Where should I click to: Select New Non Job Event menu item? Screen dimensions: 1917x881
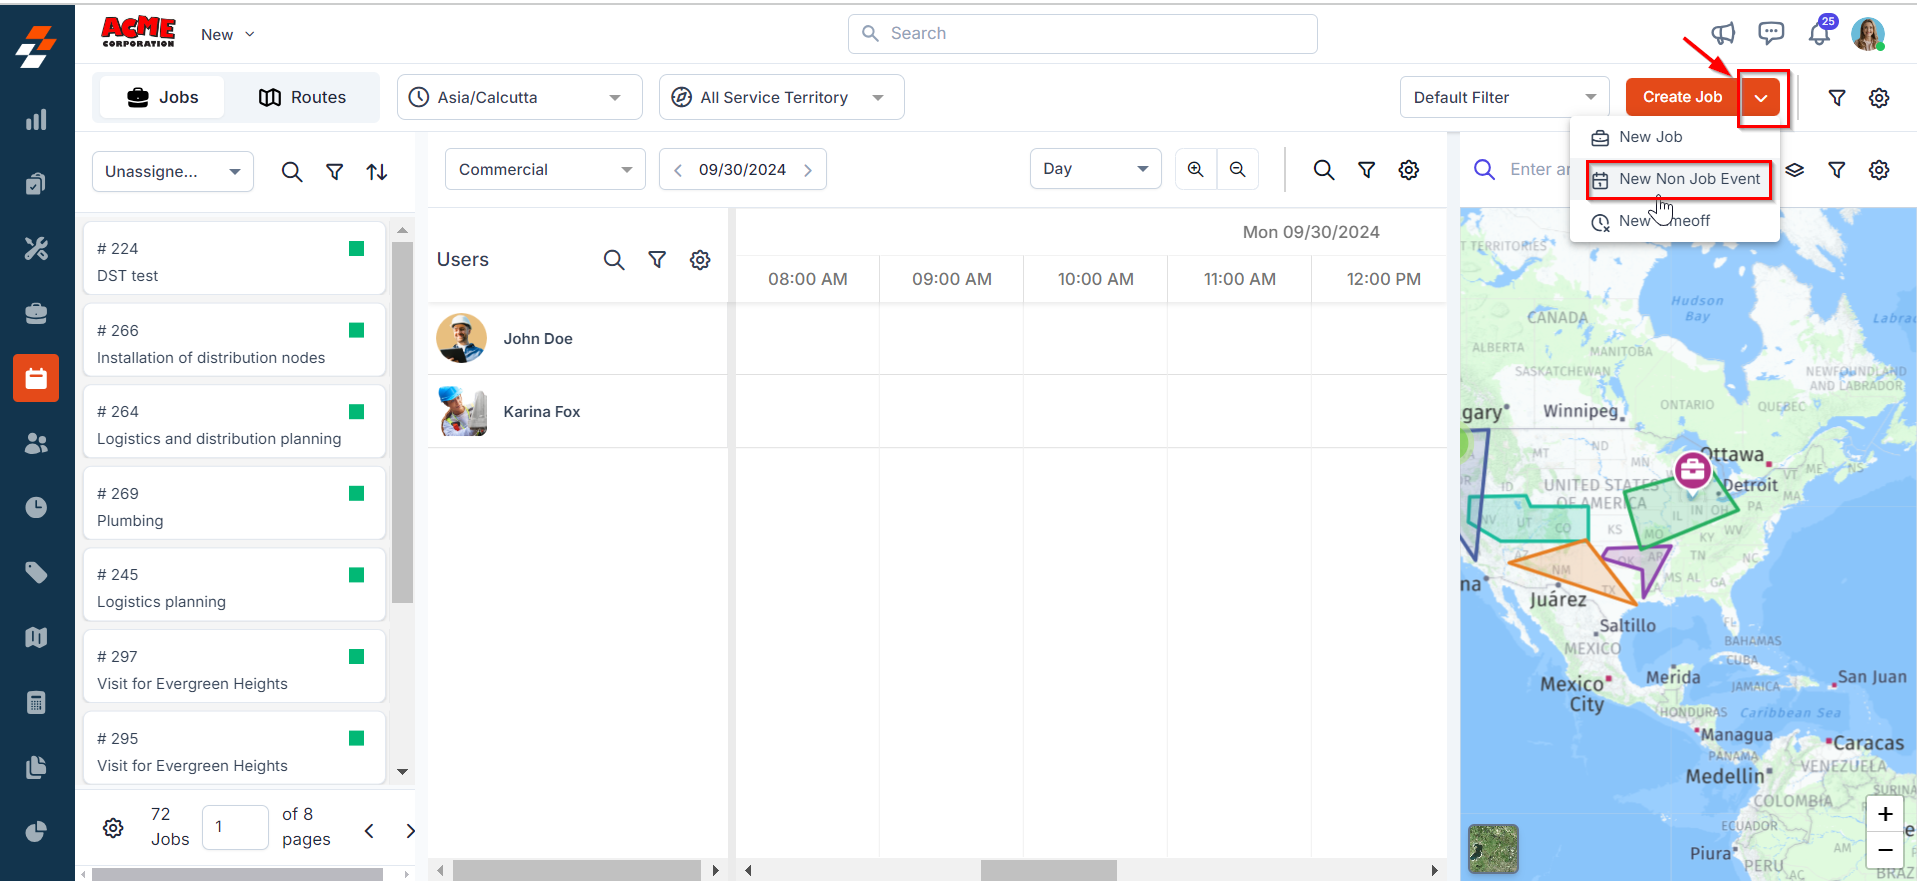tap(1689, 179)
